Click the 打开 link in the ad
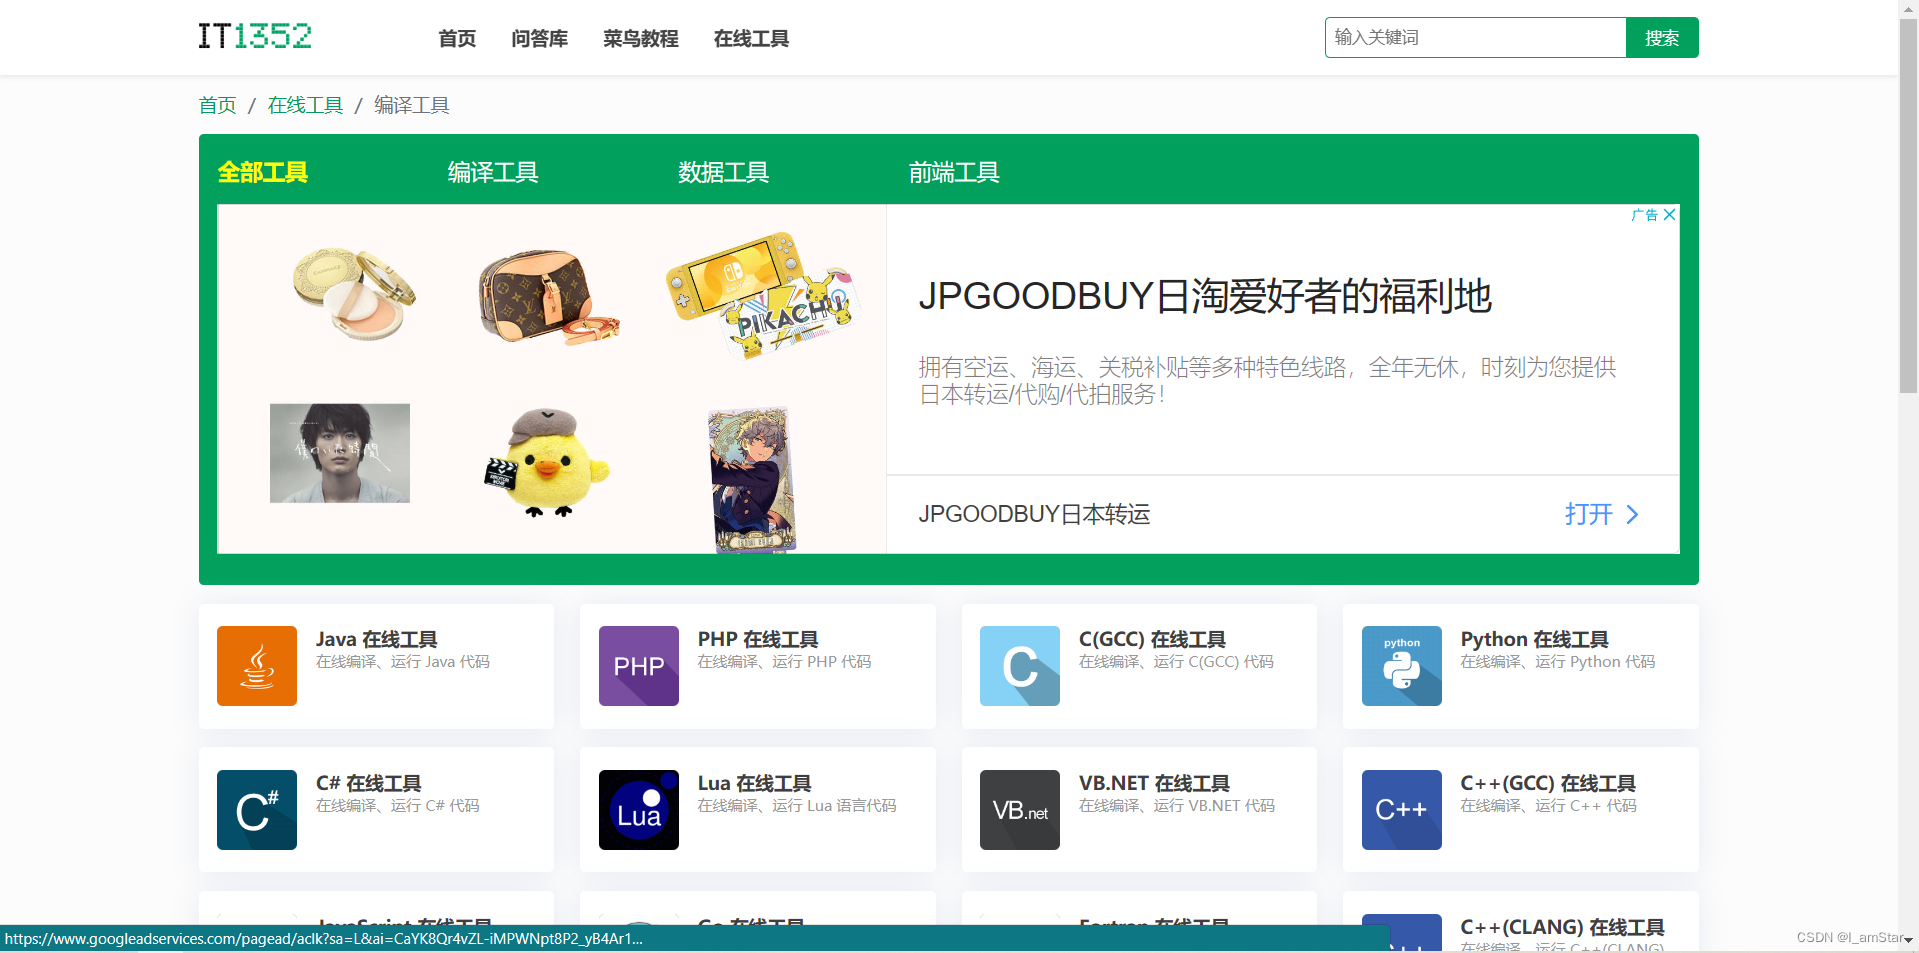1919x953 pixels. click(x=1588, y=514)
